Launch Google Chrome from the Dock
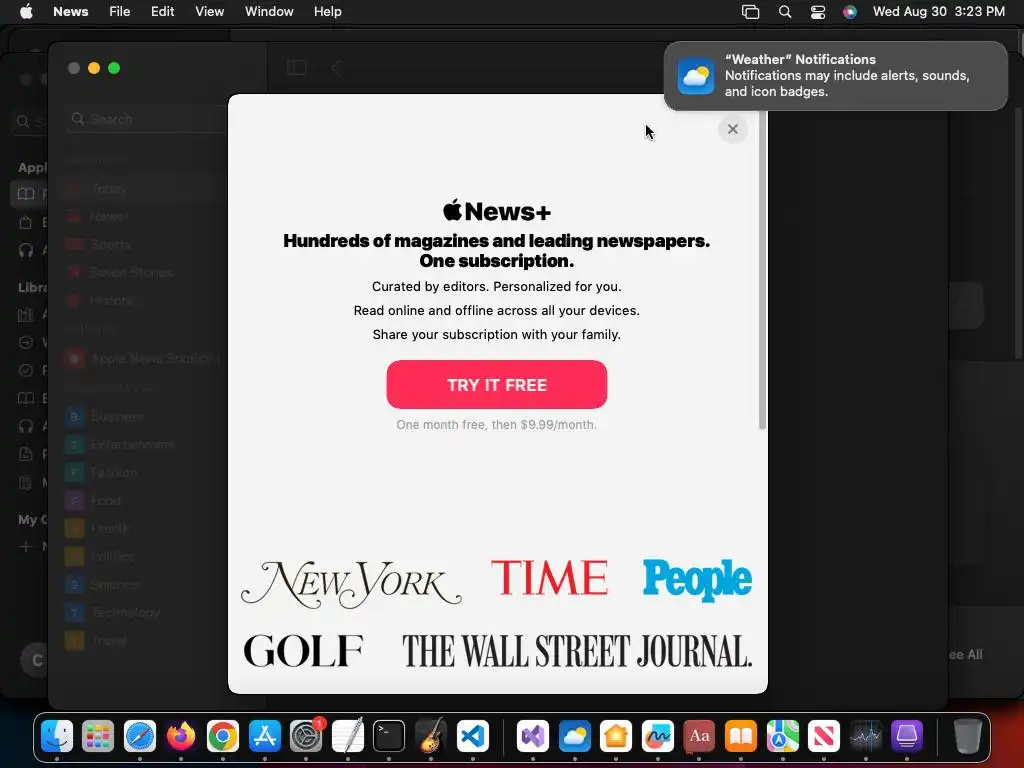Viewport: 1024px width, 768px height. (223, 737)
